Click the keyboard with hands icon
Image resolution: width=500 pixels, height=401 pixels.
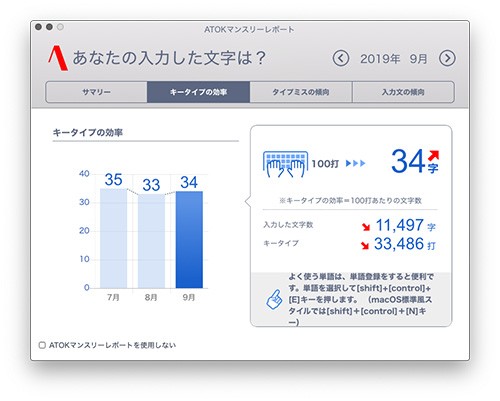point(285,164)
